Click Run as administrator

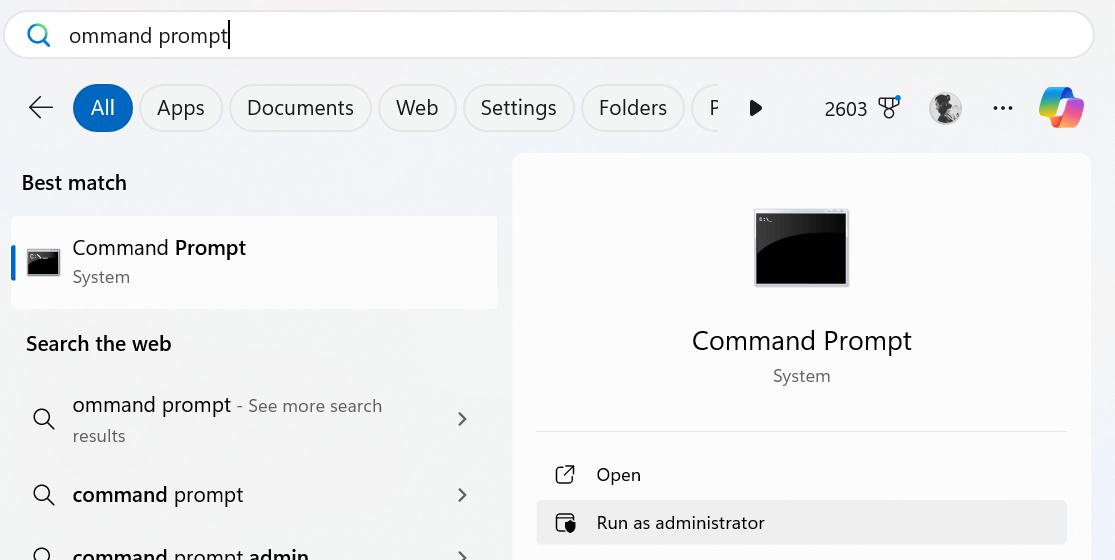[x=680, y=523]
